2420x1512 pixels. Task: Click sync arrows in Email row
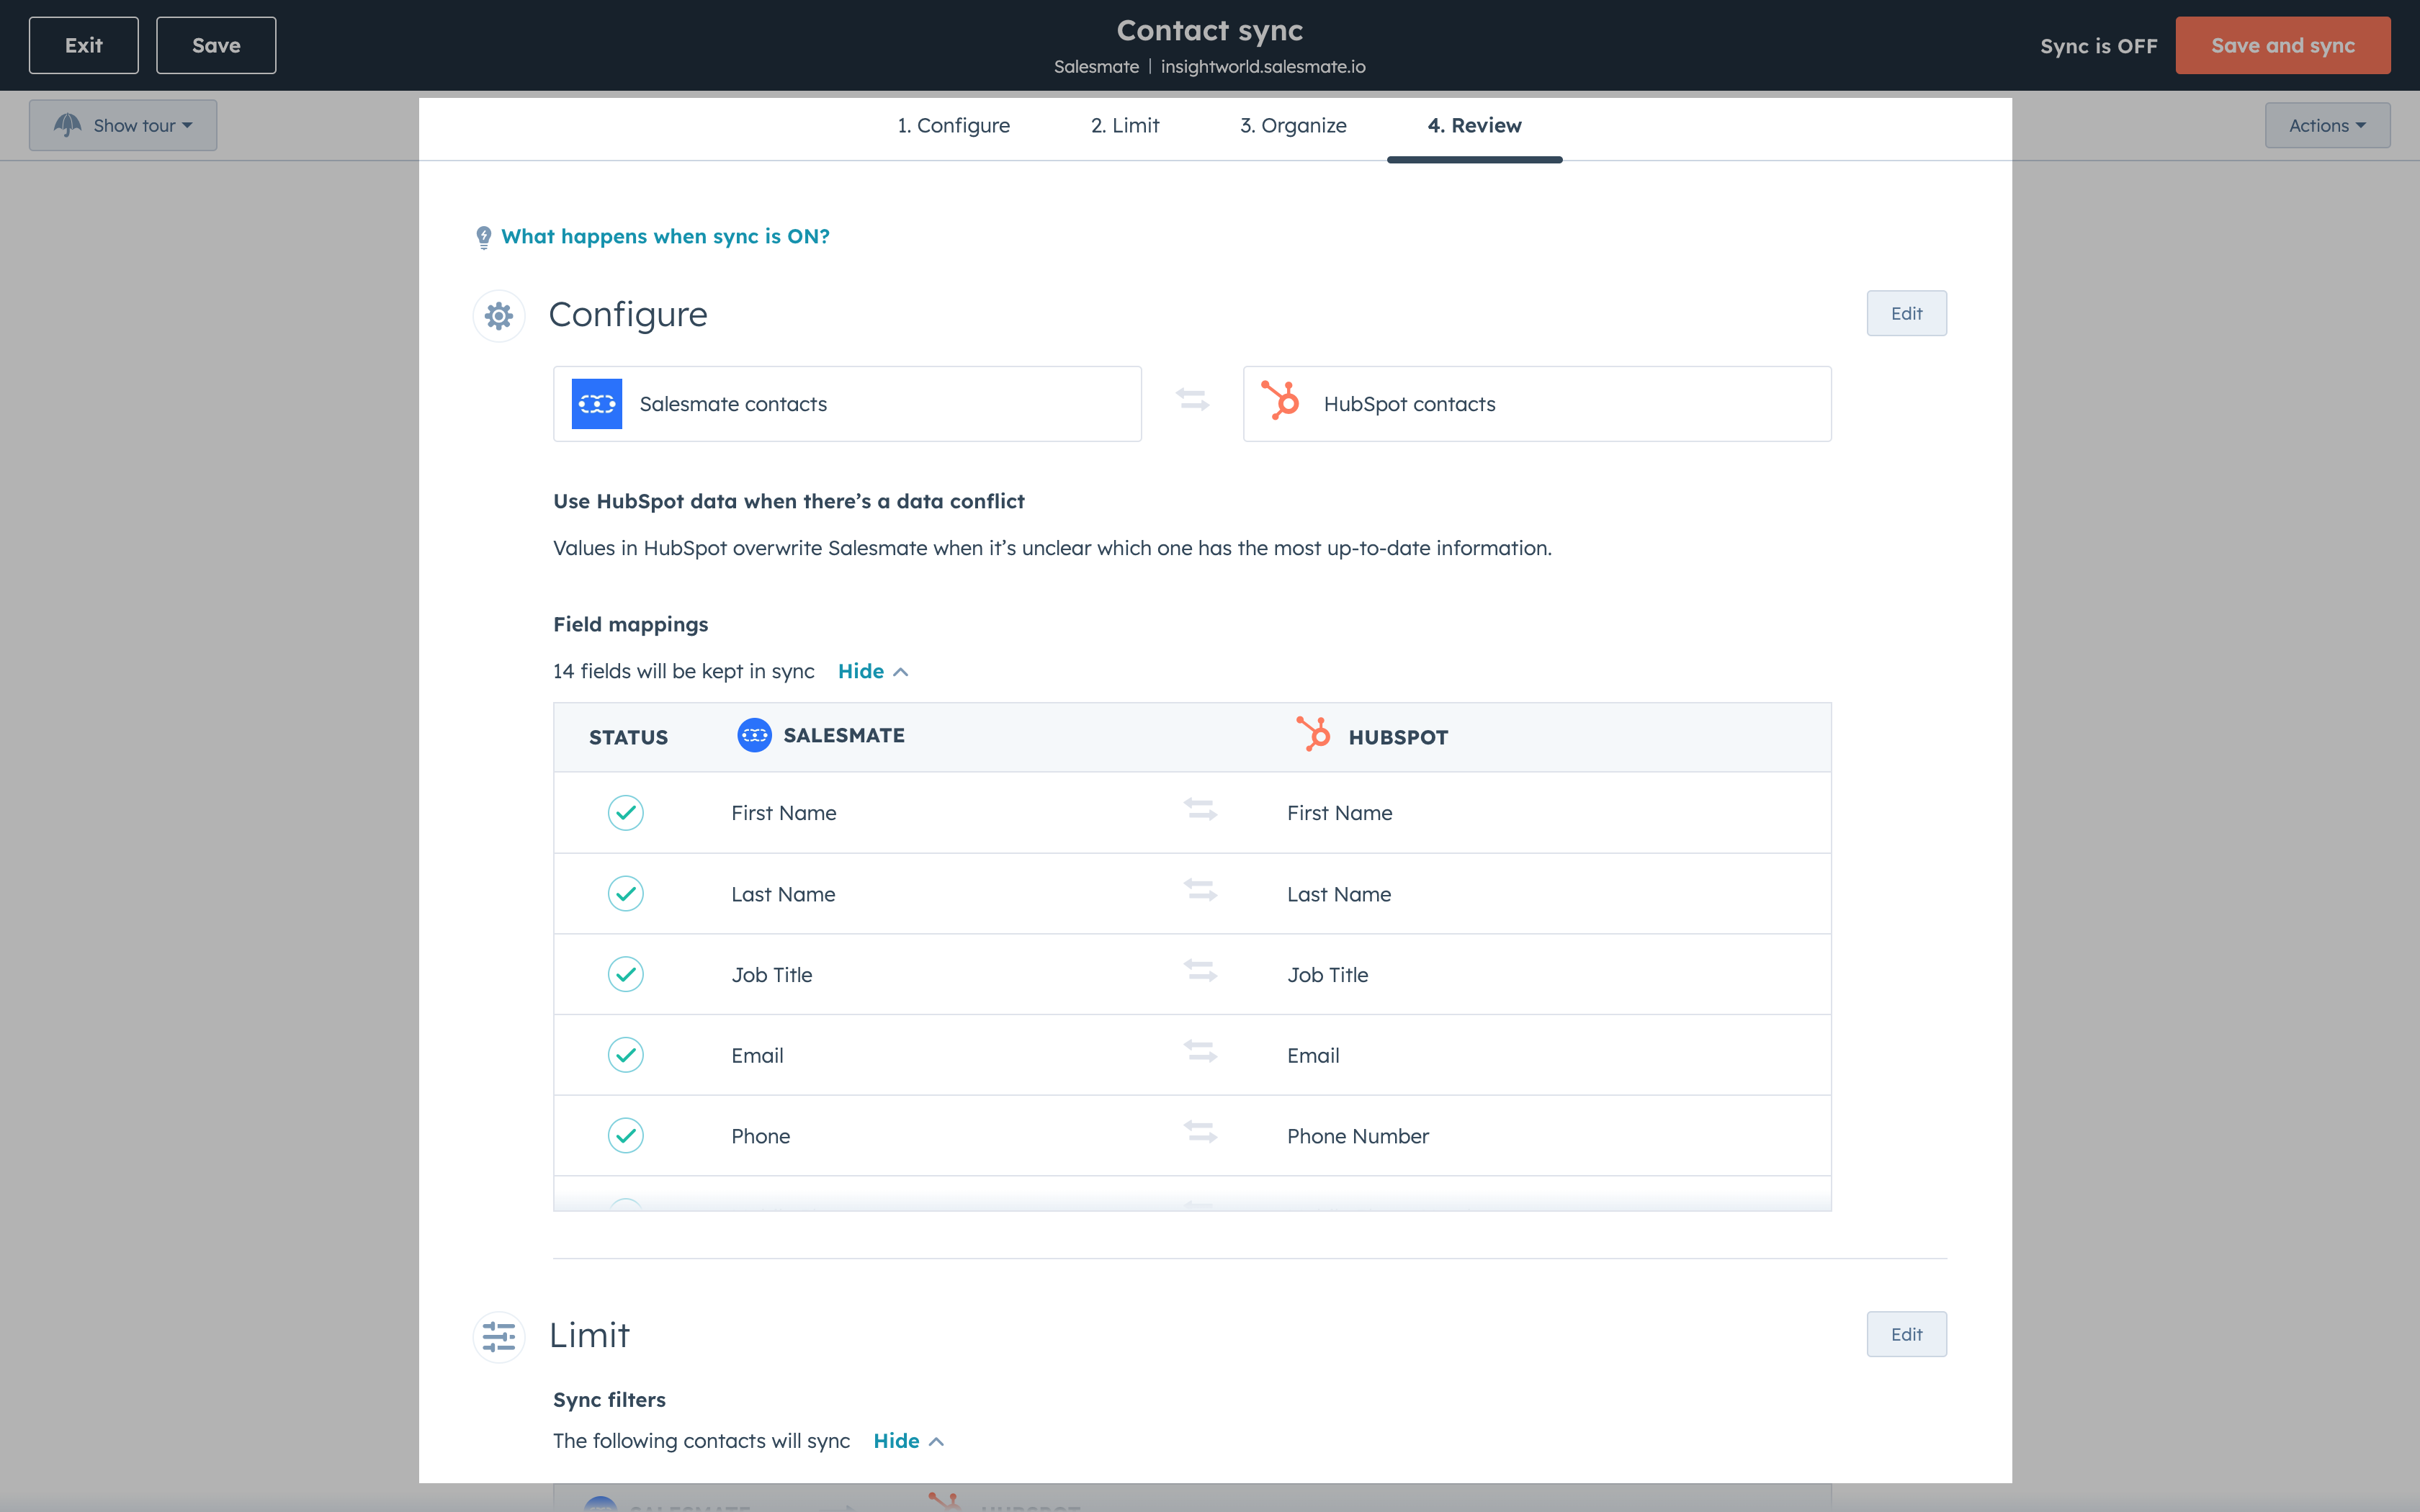coord(1200,1052)
